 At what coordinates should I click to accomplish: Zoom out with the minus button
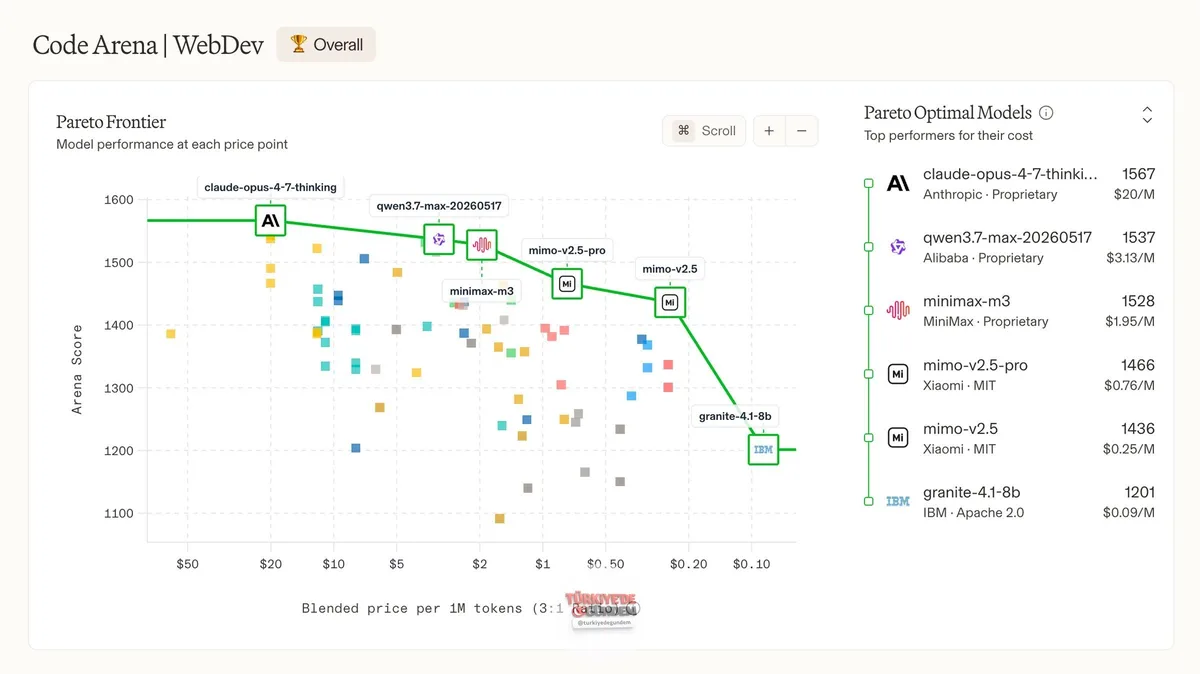click(x=802, y=131)
